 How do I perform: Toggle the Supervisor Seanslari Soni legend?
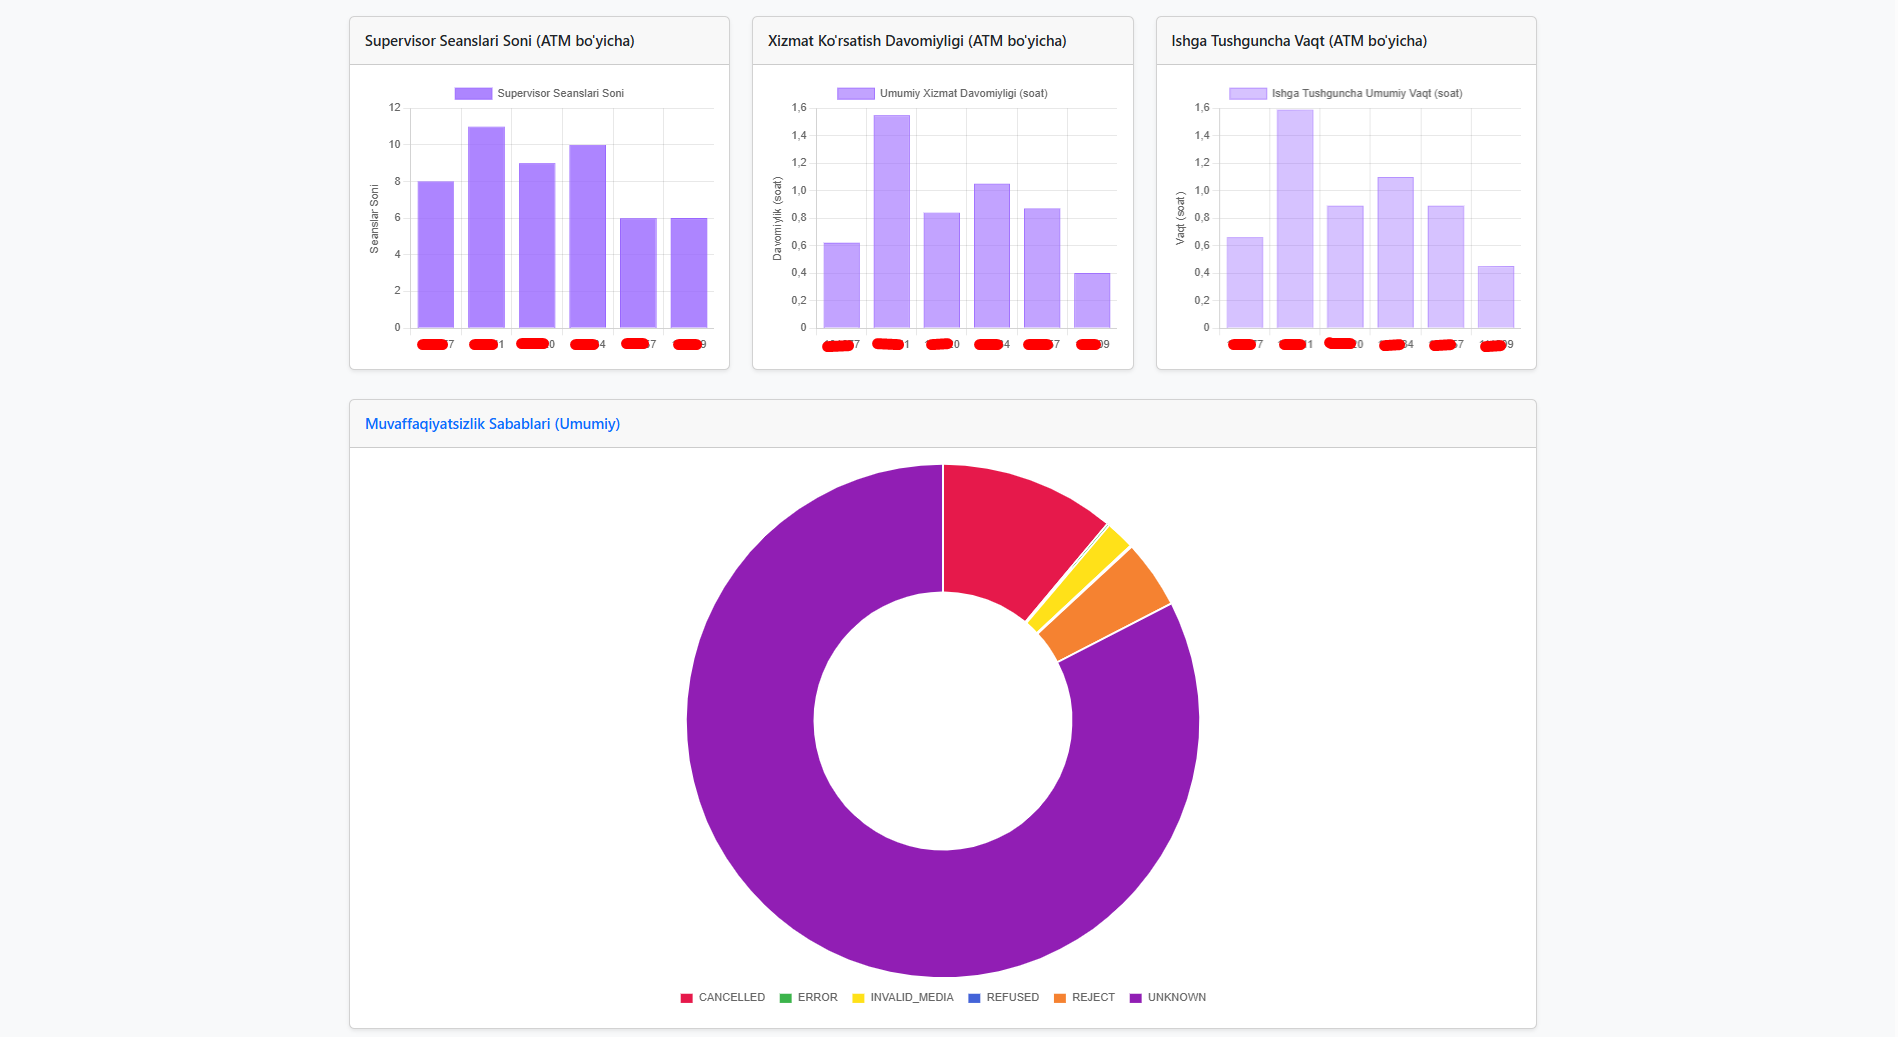point(539,94)
